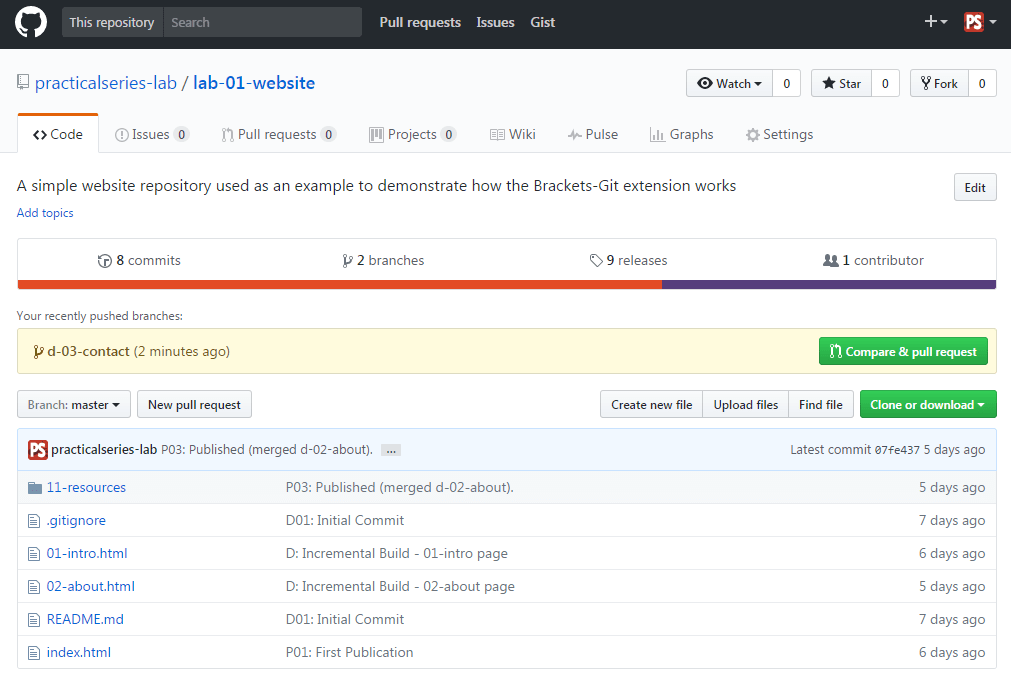This screenshot has width=1011, height=674.
Task: Click Compare & pull request button
Action: click(903, 352)
